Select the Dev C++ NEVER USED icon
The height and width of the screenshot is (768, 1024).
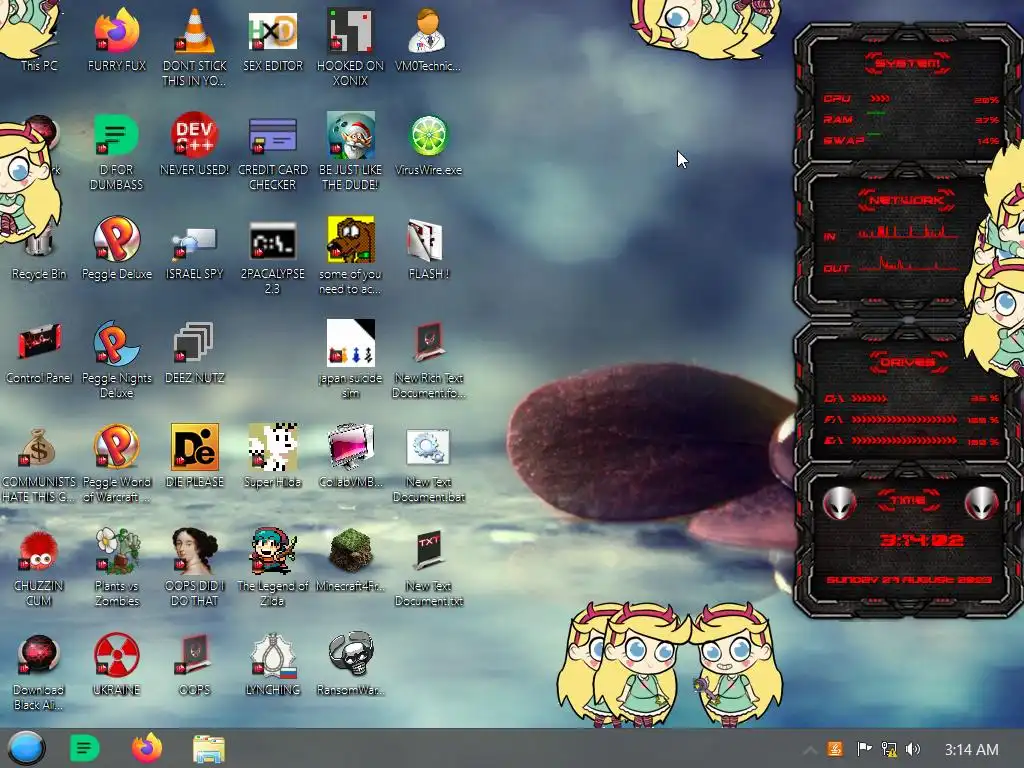click(195, 144)
